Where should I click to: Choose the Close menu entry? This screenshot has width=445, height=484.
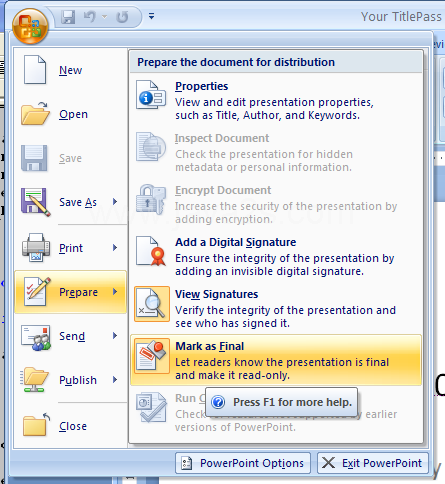coord(73,426)
